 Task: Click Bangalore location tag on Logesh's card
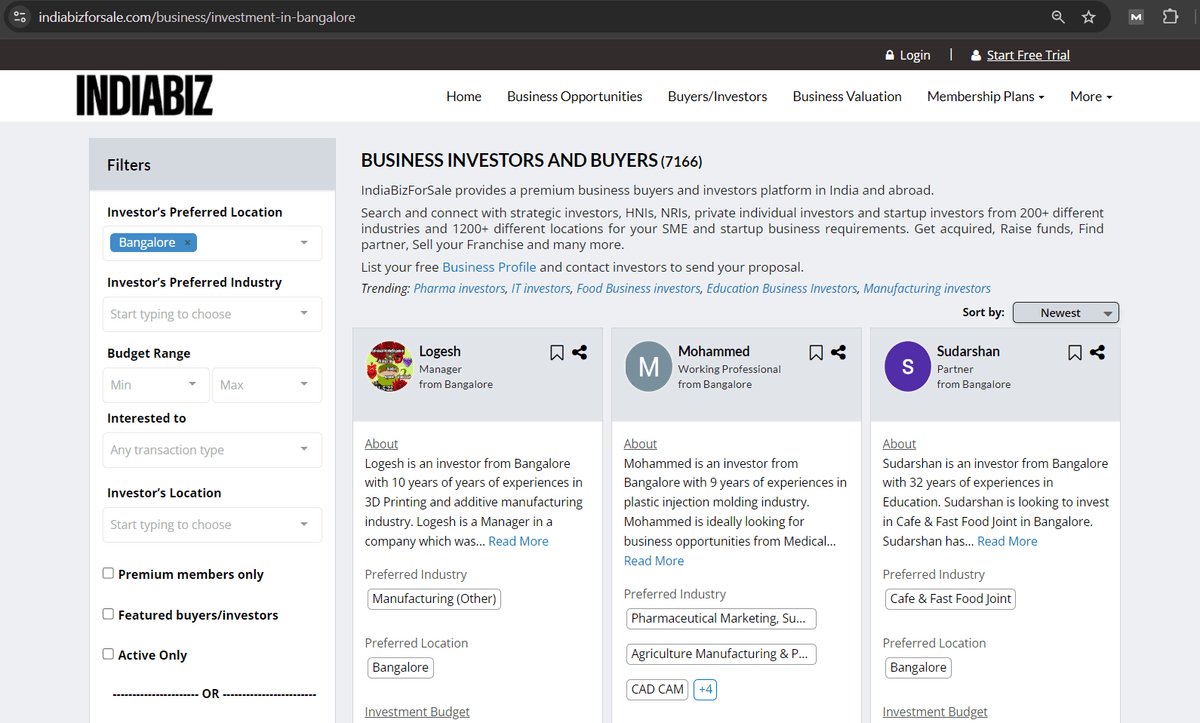(x=400, y=667)
